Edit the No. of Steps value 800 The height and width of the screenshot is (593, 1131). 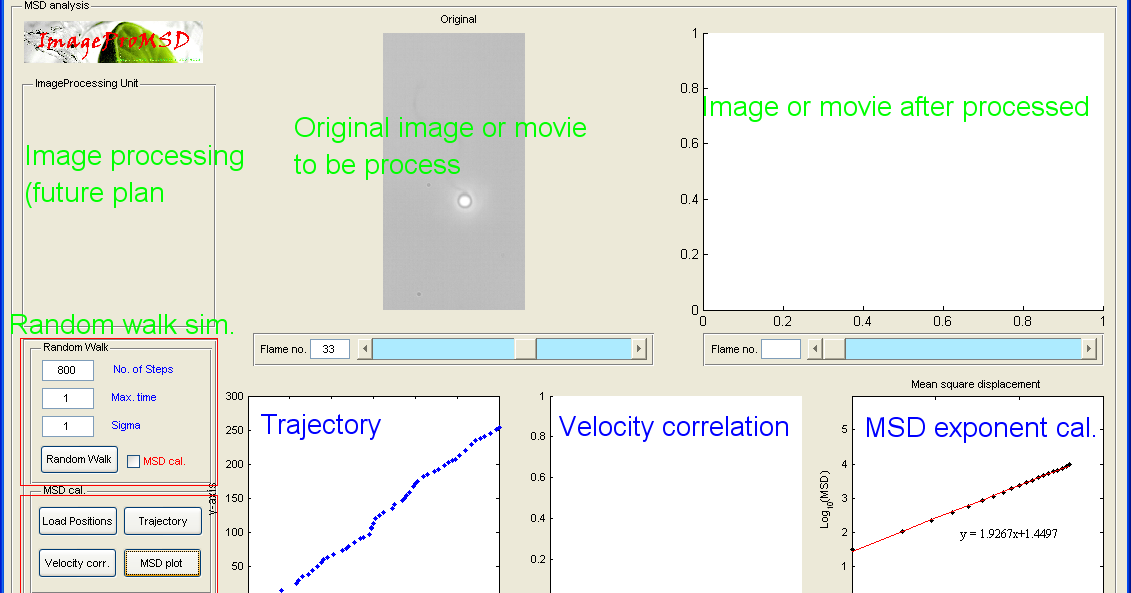(x=66, y=370)
